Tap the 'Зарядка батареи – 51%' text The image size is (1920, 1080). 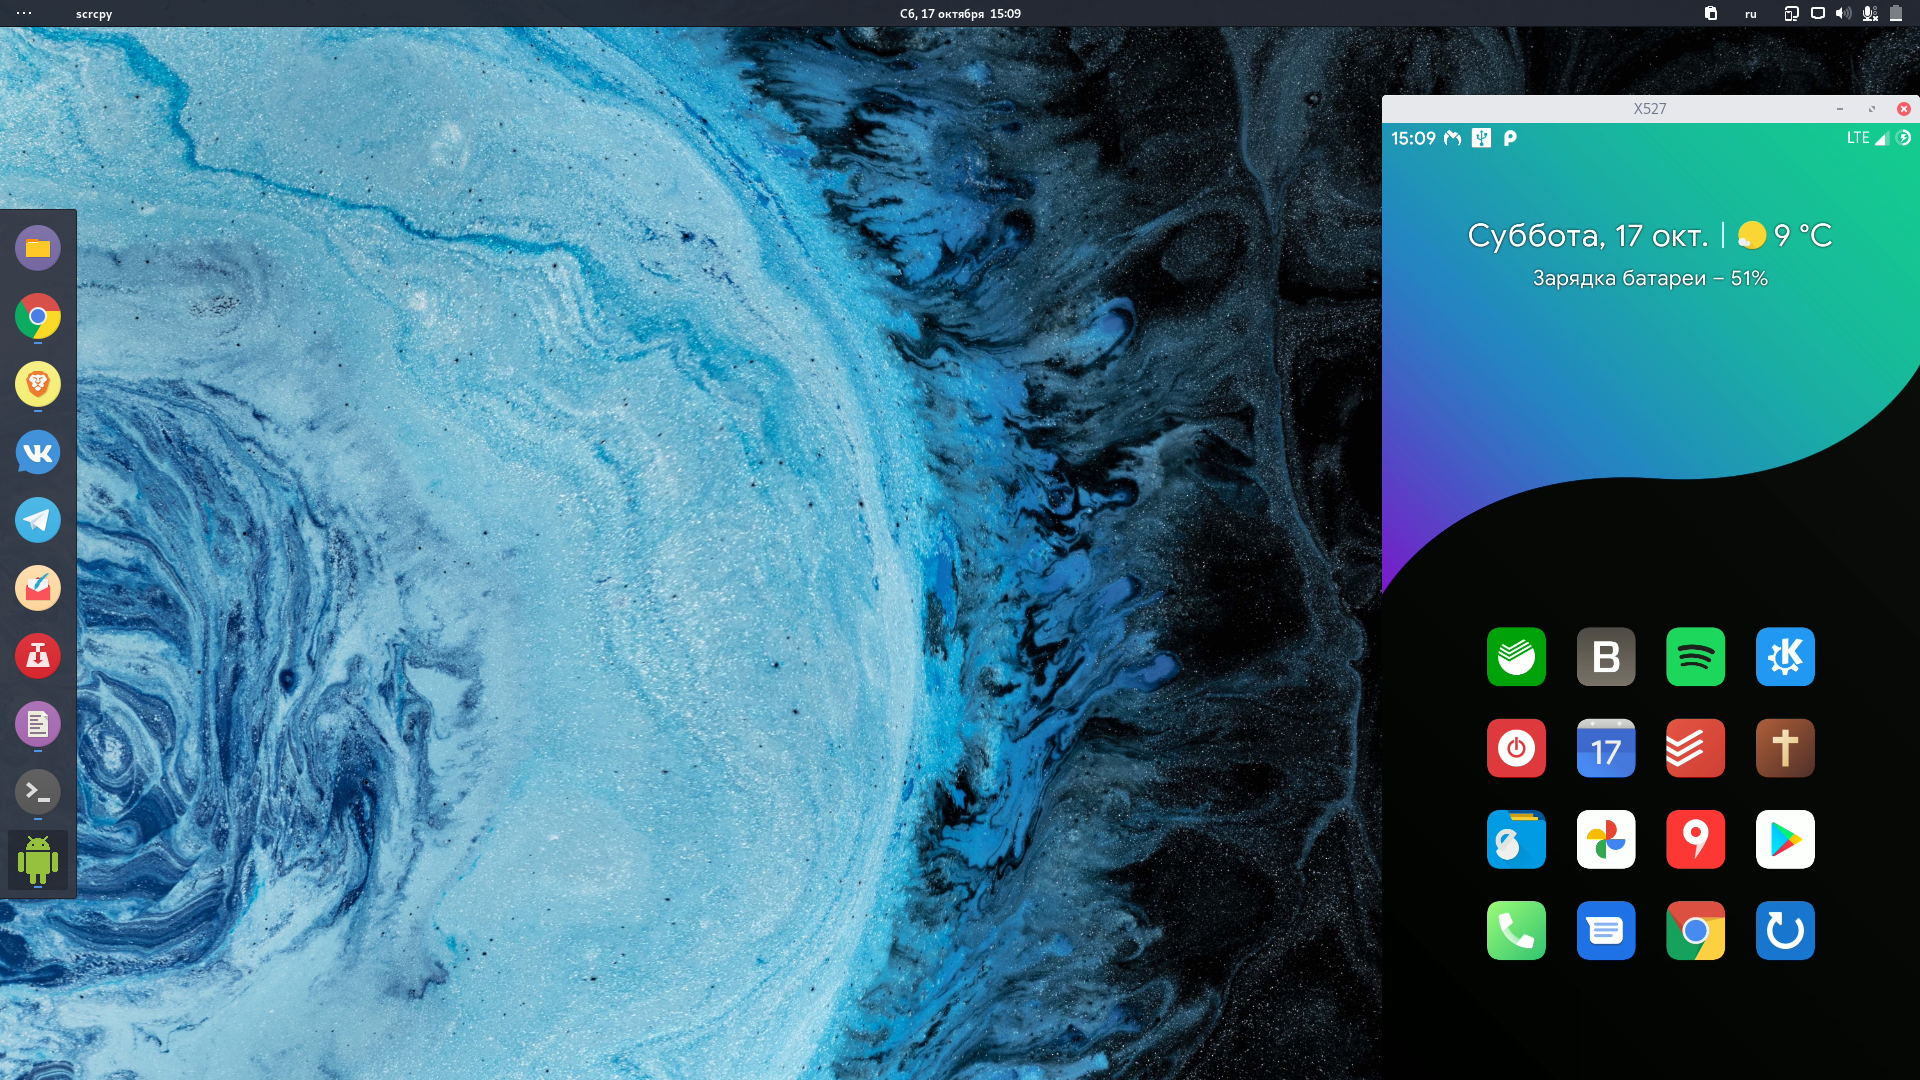point(1650,279)
